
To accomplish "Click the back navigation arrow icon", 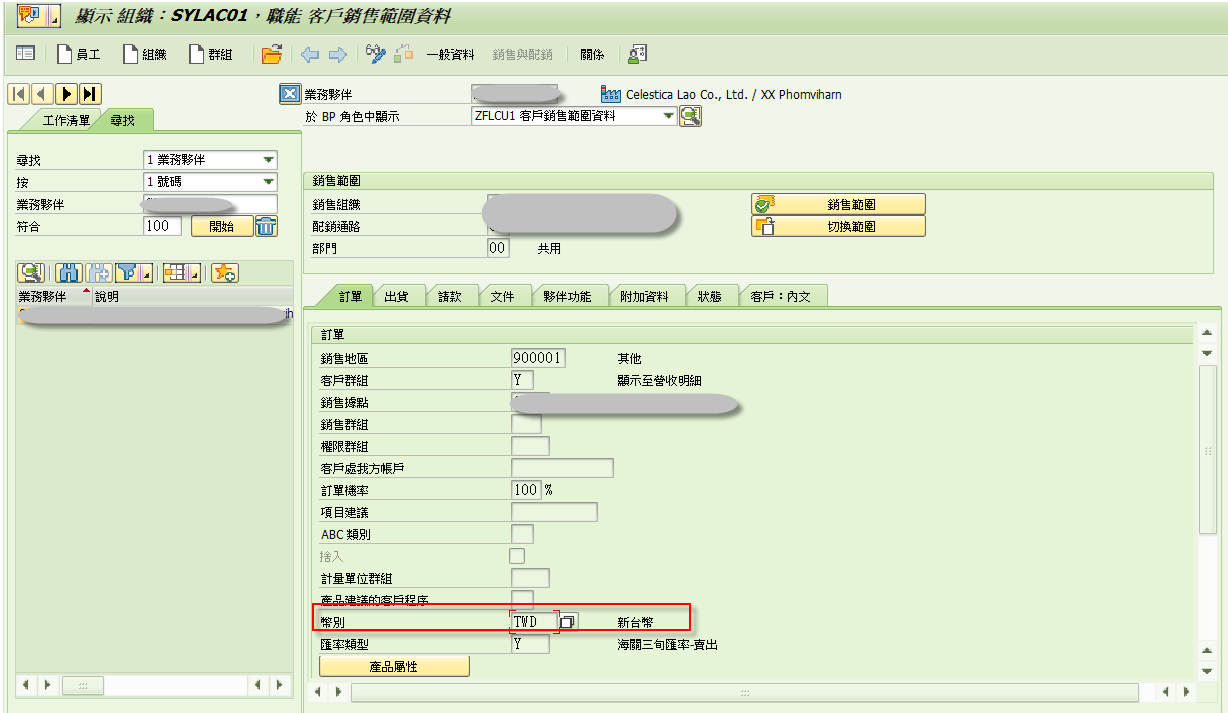I will point(308,54).
